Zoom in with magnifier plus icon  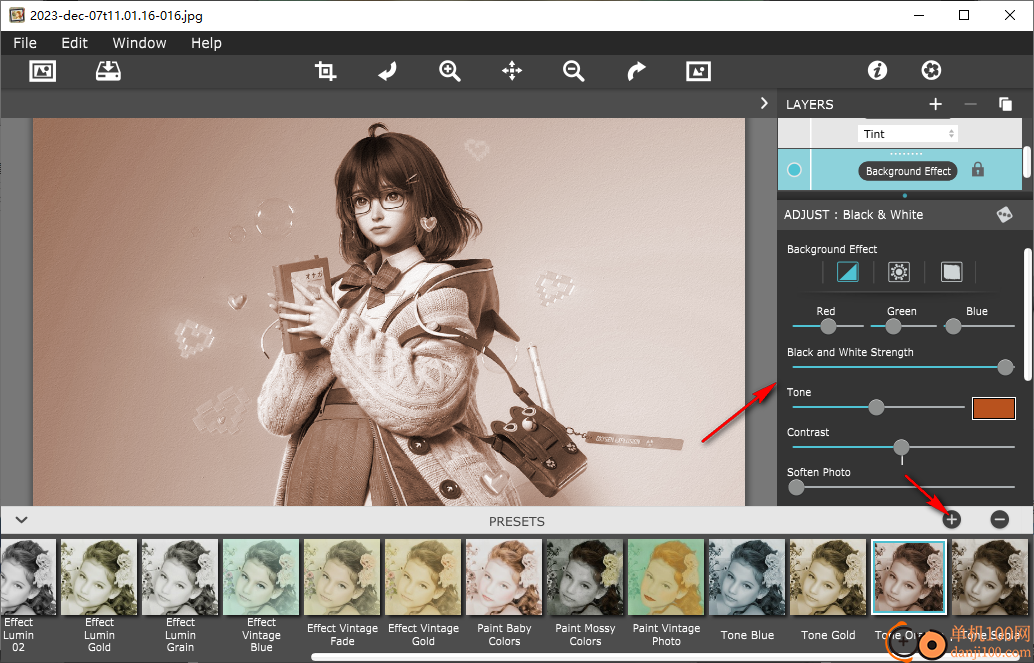pos(450,71)
